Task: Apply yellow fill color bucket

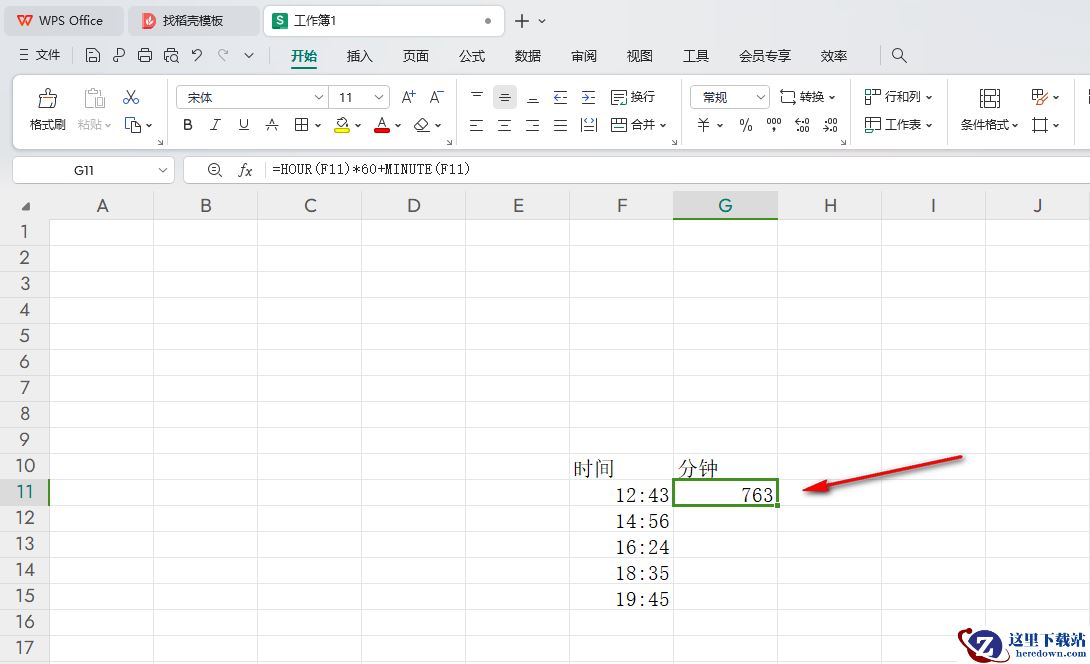Action: tap(341, 125)
